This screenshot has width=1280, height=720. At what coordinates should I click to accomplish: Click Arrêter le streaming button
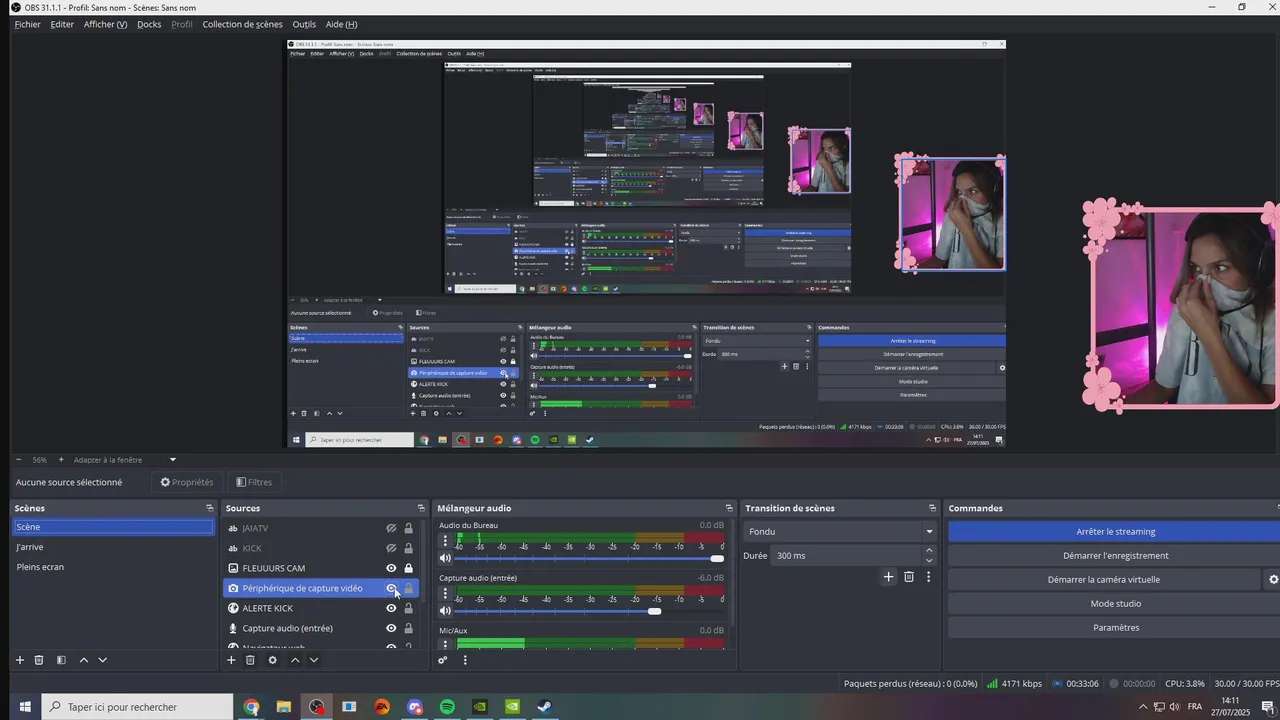(1115, 531)
